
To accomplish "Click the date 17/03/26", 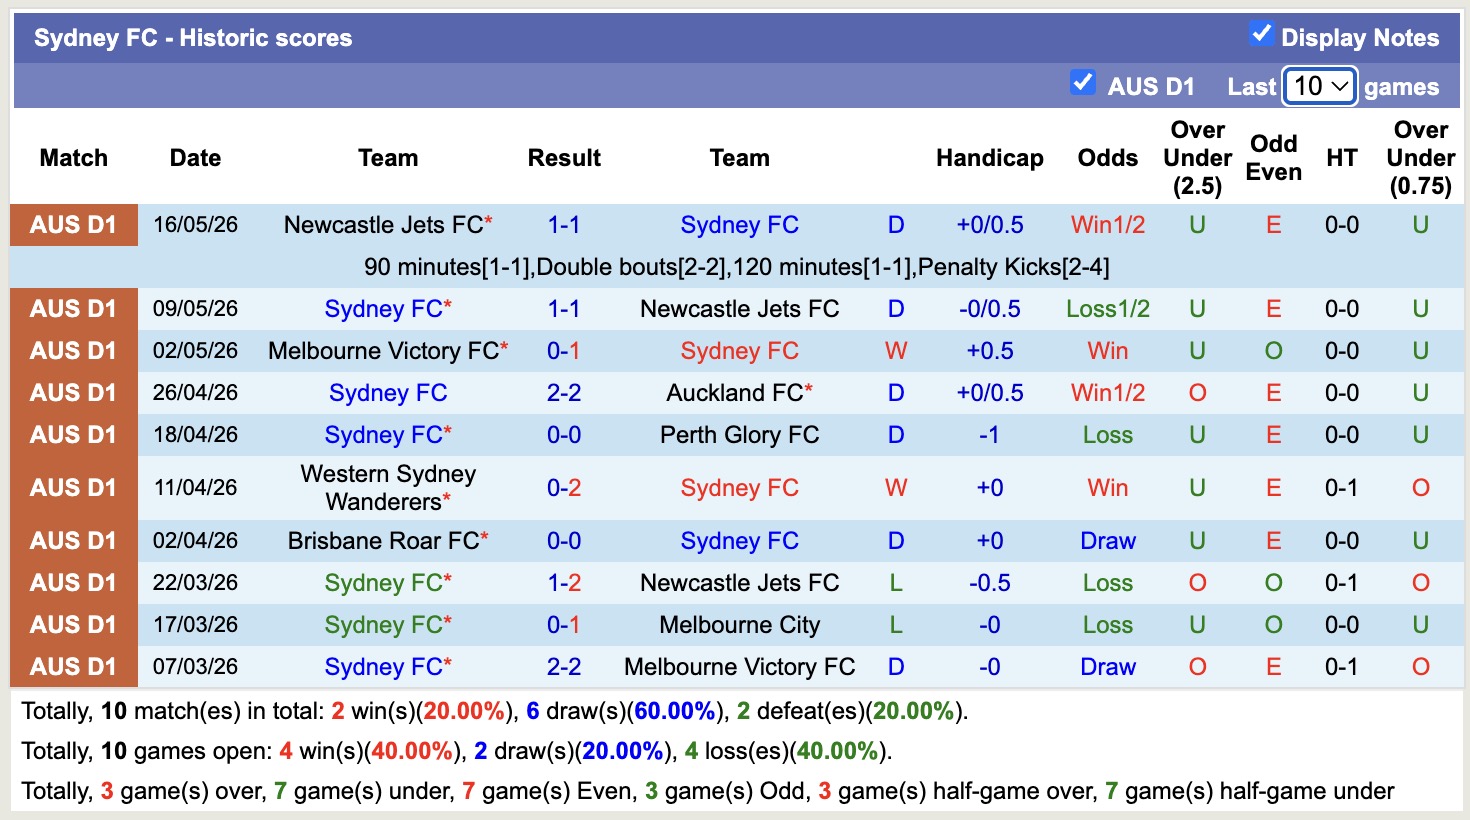I will tap(195, 625).
